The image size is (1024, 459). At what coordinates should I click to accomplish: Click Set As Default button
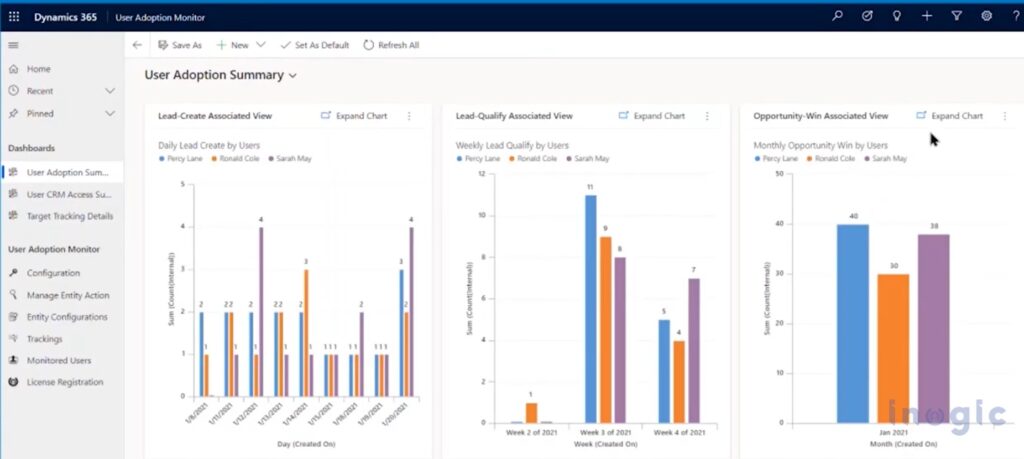pyautogui.click(x=314, y=45)
